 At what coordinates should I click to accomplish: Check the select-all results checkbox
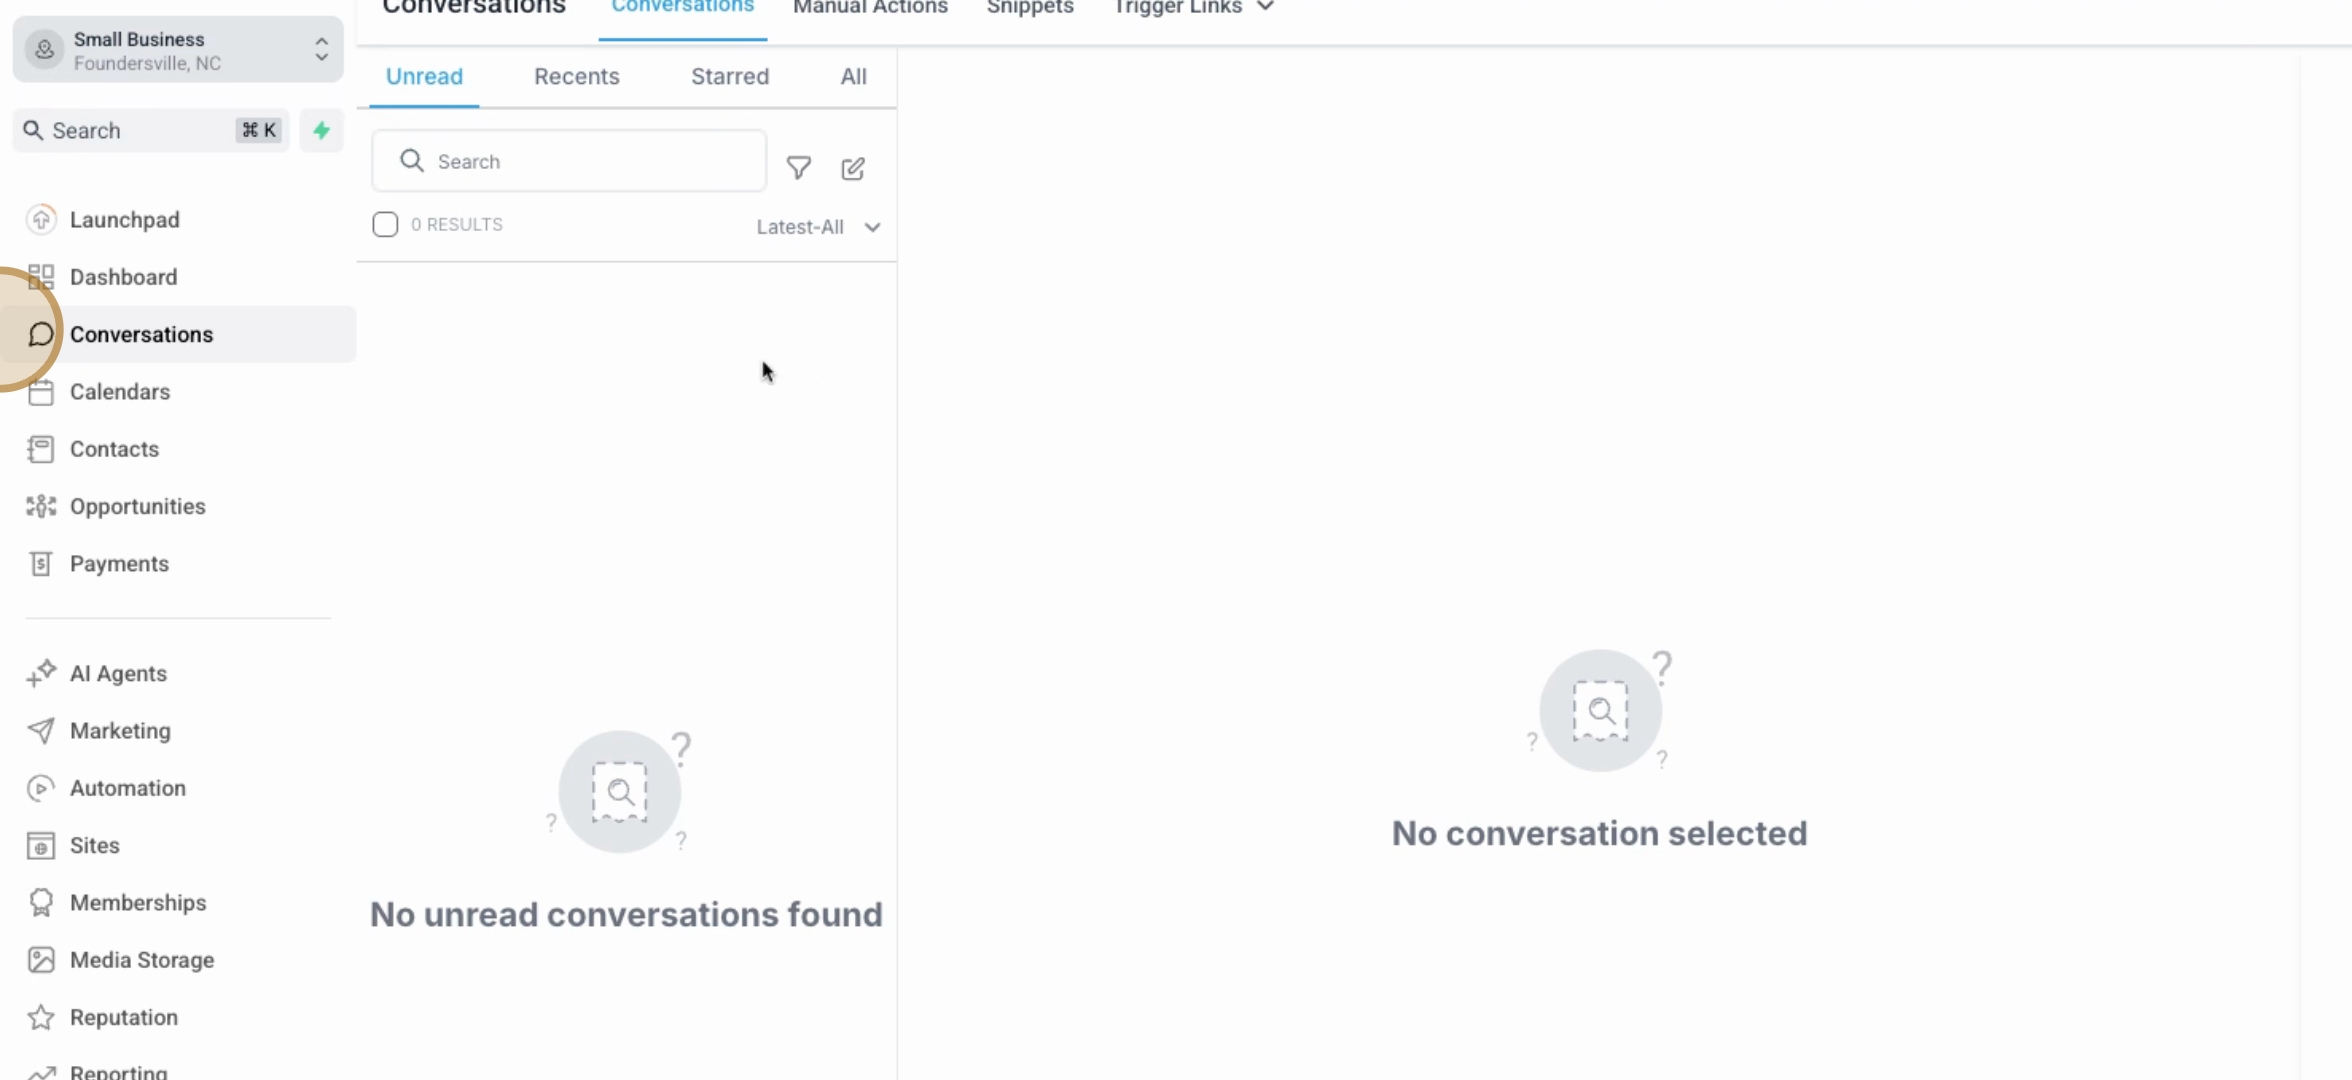coord(385,224)
